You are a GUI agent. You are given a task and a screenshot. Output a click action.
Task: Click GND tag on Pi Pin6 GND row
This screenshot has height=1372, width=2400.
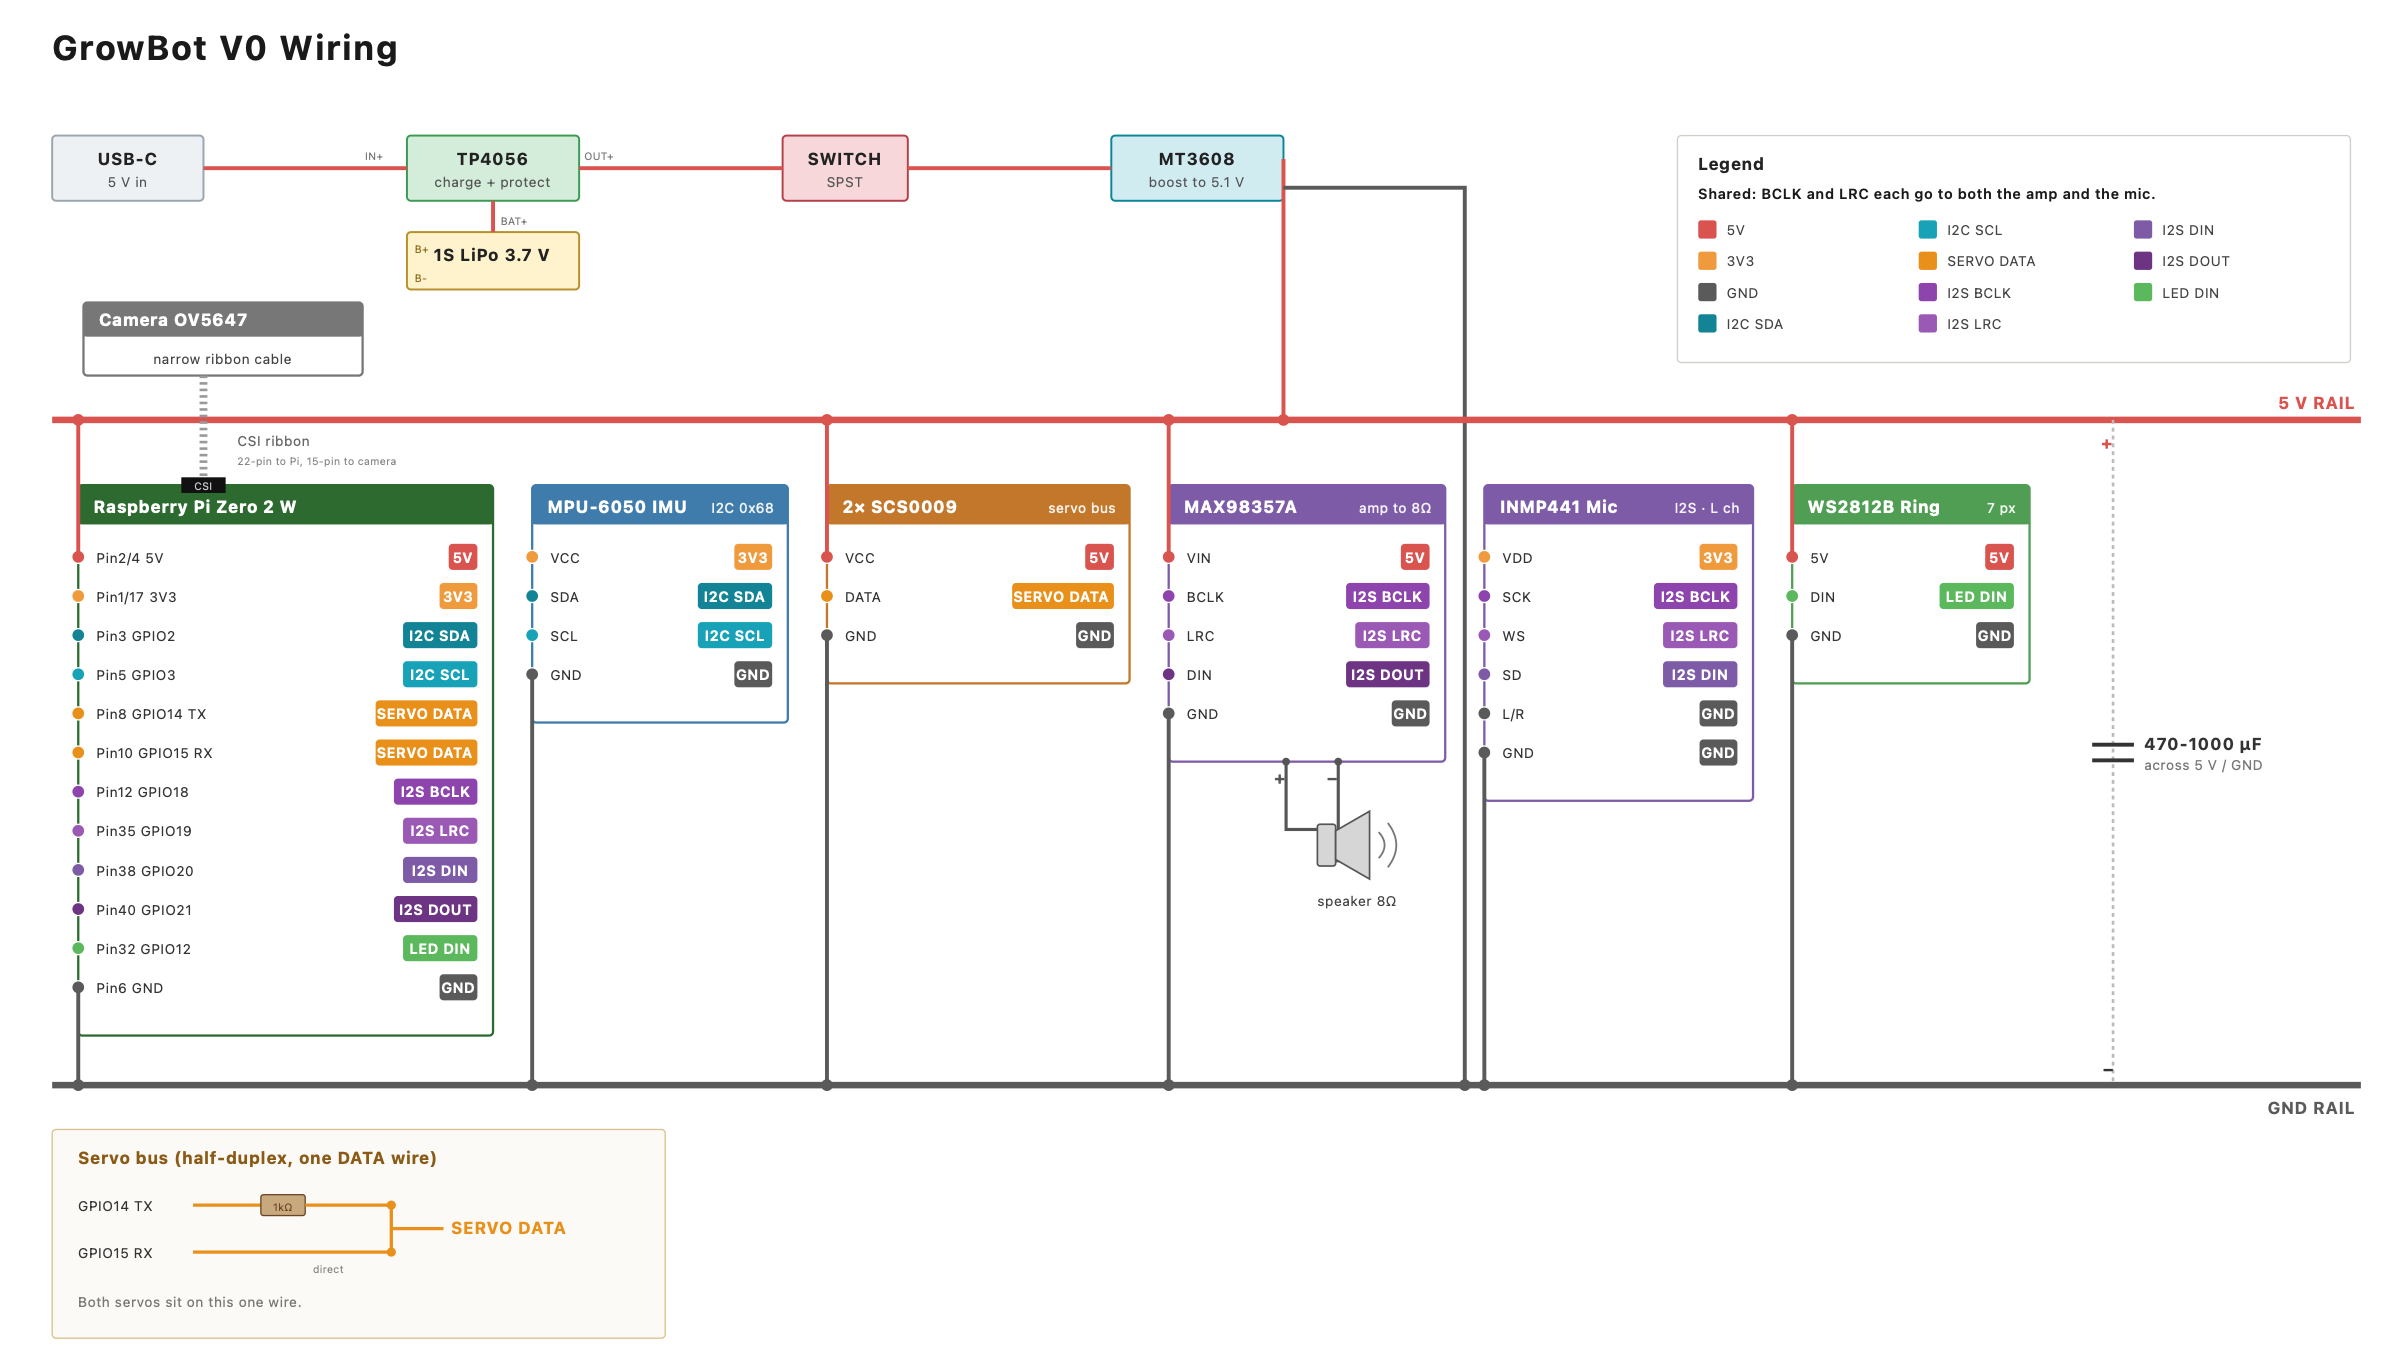click(x=458, y=988)
